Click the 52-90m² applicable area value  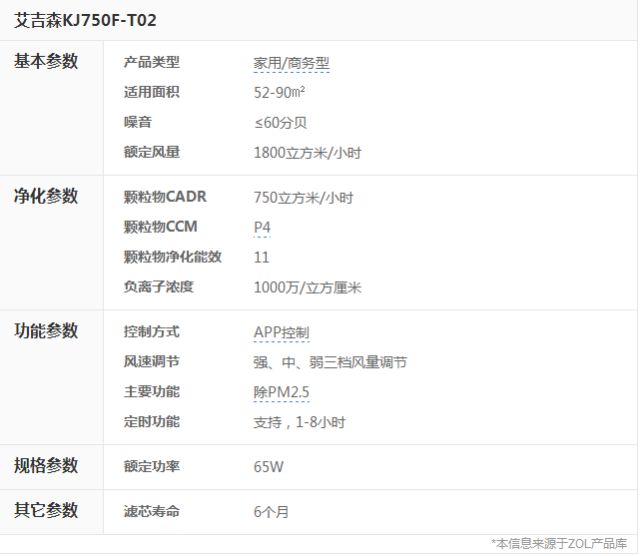(280, 93)
